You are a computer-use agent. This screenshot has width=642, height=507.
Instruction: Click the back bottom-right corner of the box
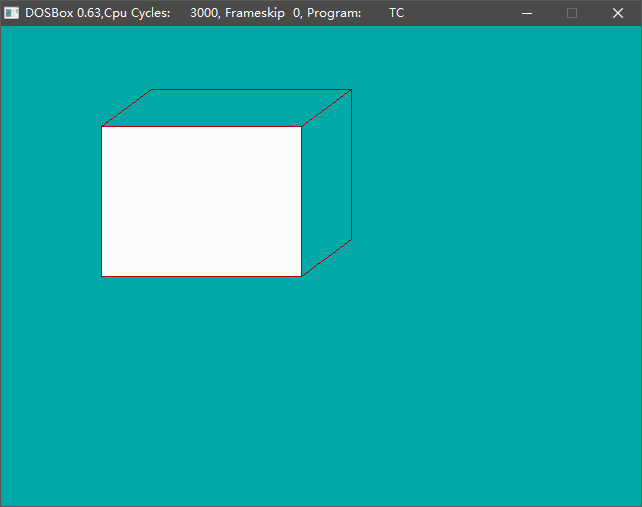pyautogui.click(x=351, y=239)
